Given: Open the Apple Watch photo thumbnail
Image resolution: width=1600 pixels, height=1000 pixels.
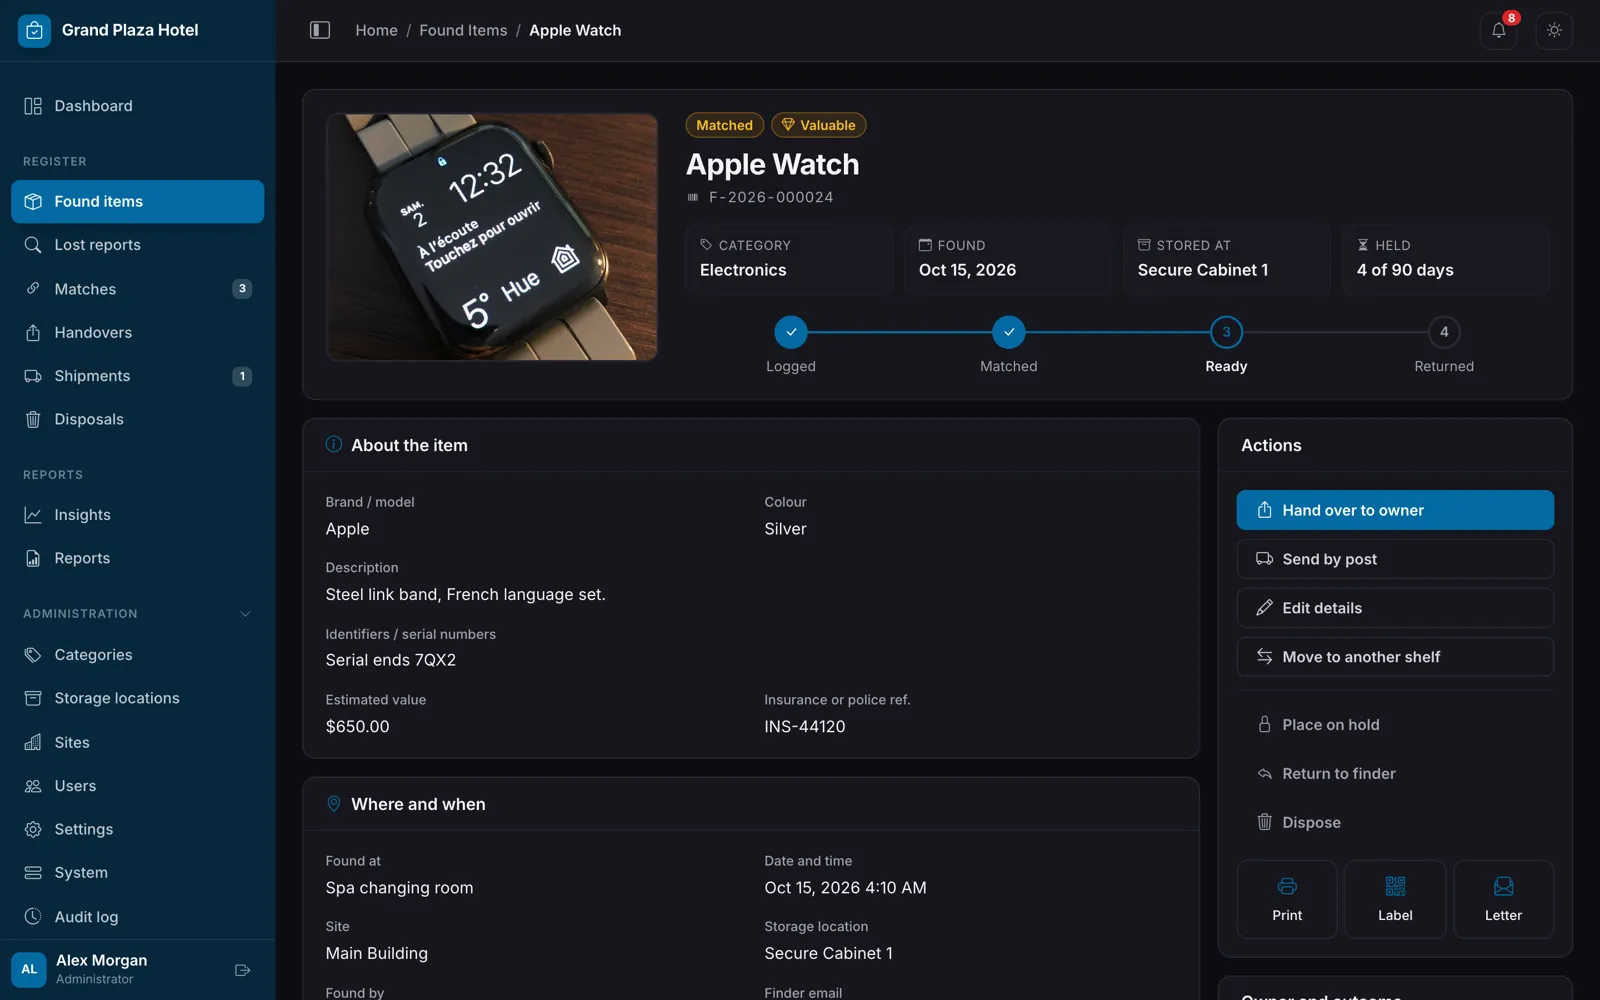Looking at the screenshot, I should pyautogui.click(x=492, y=237).
